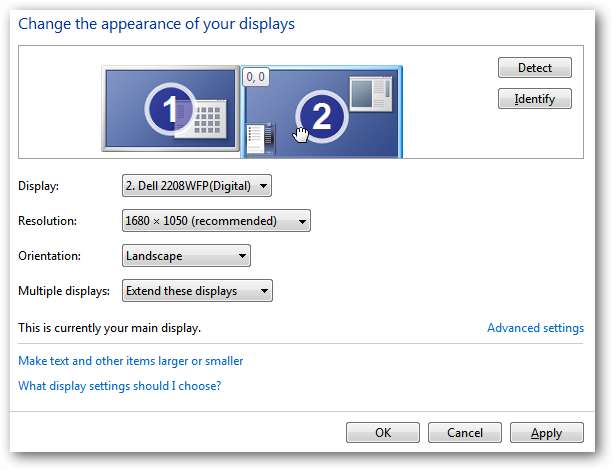Screen dimensions: 613x470
Task: Follow "Make text and other items larger" link
Action: (x=131, y=361)
